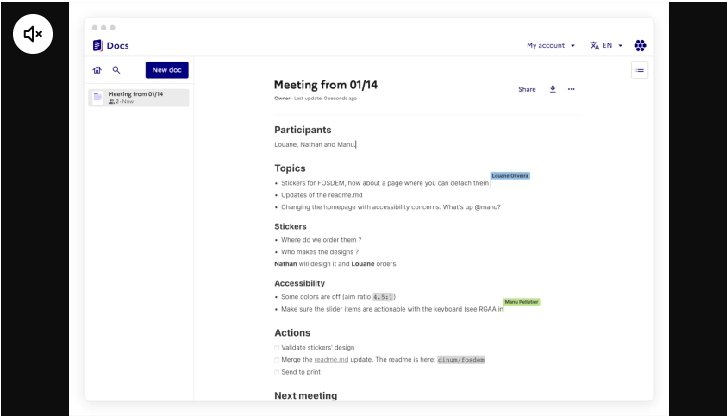
Task: Toggle the table of contents panel icon
Action: [639, 70]
